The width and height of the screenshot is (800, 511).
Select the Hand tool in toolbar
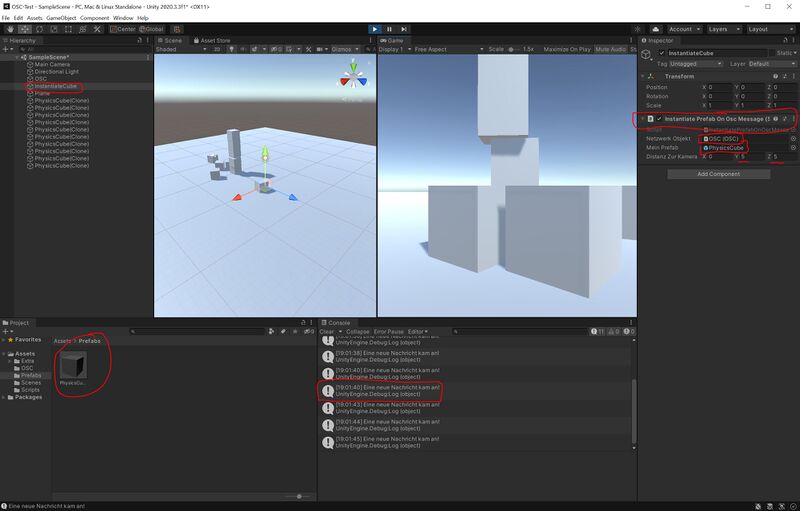[x=10, y=29]
